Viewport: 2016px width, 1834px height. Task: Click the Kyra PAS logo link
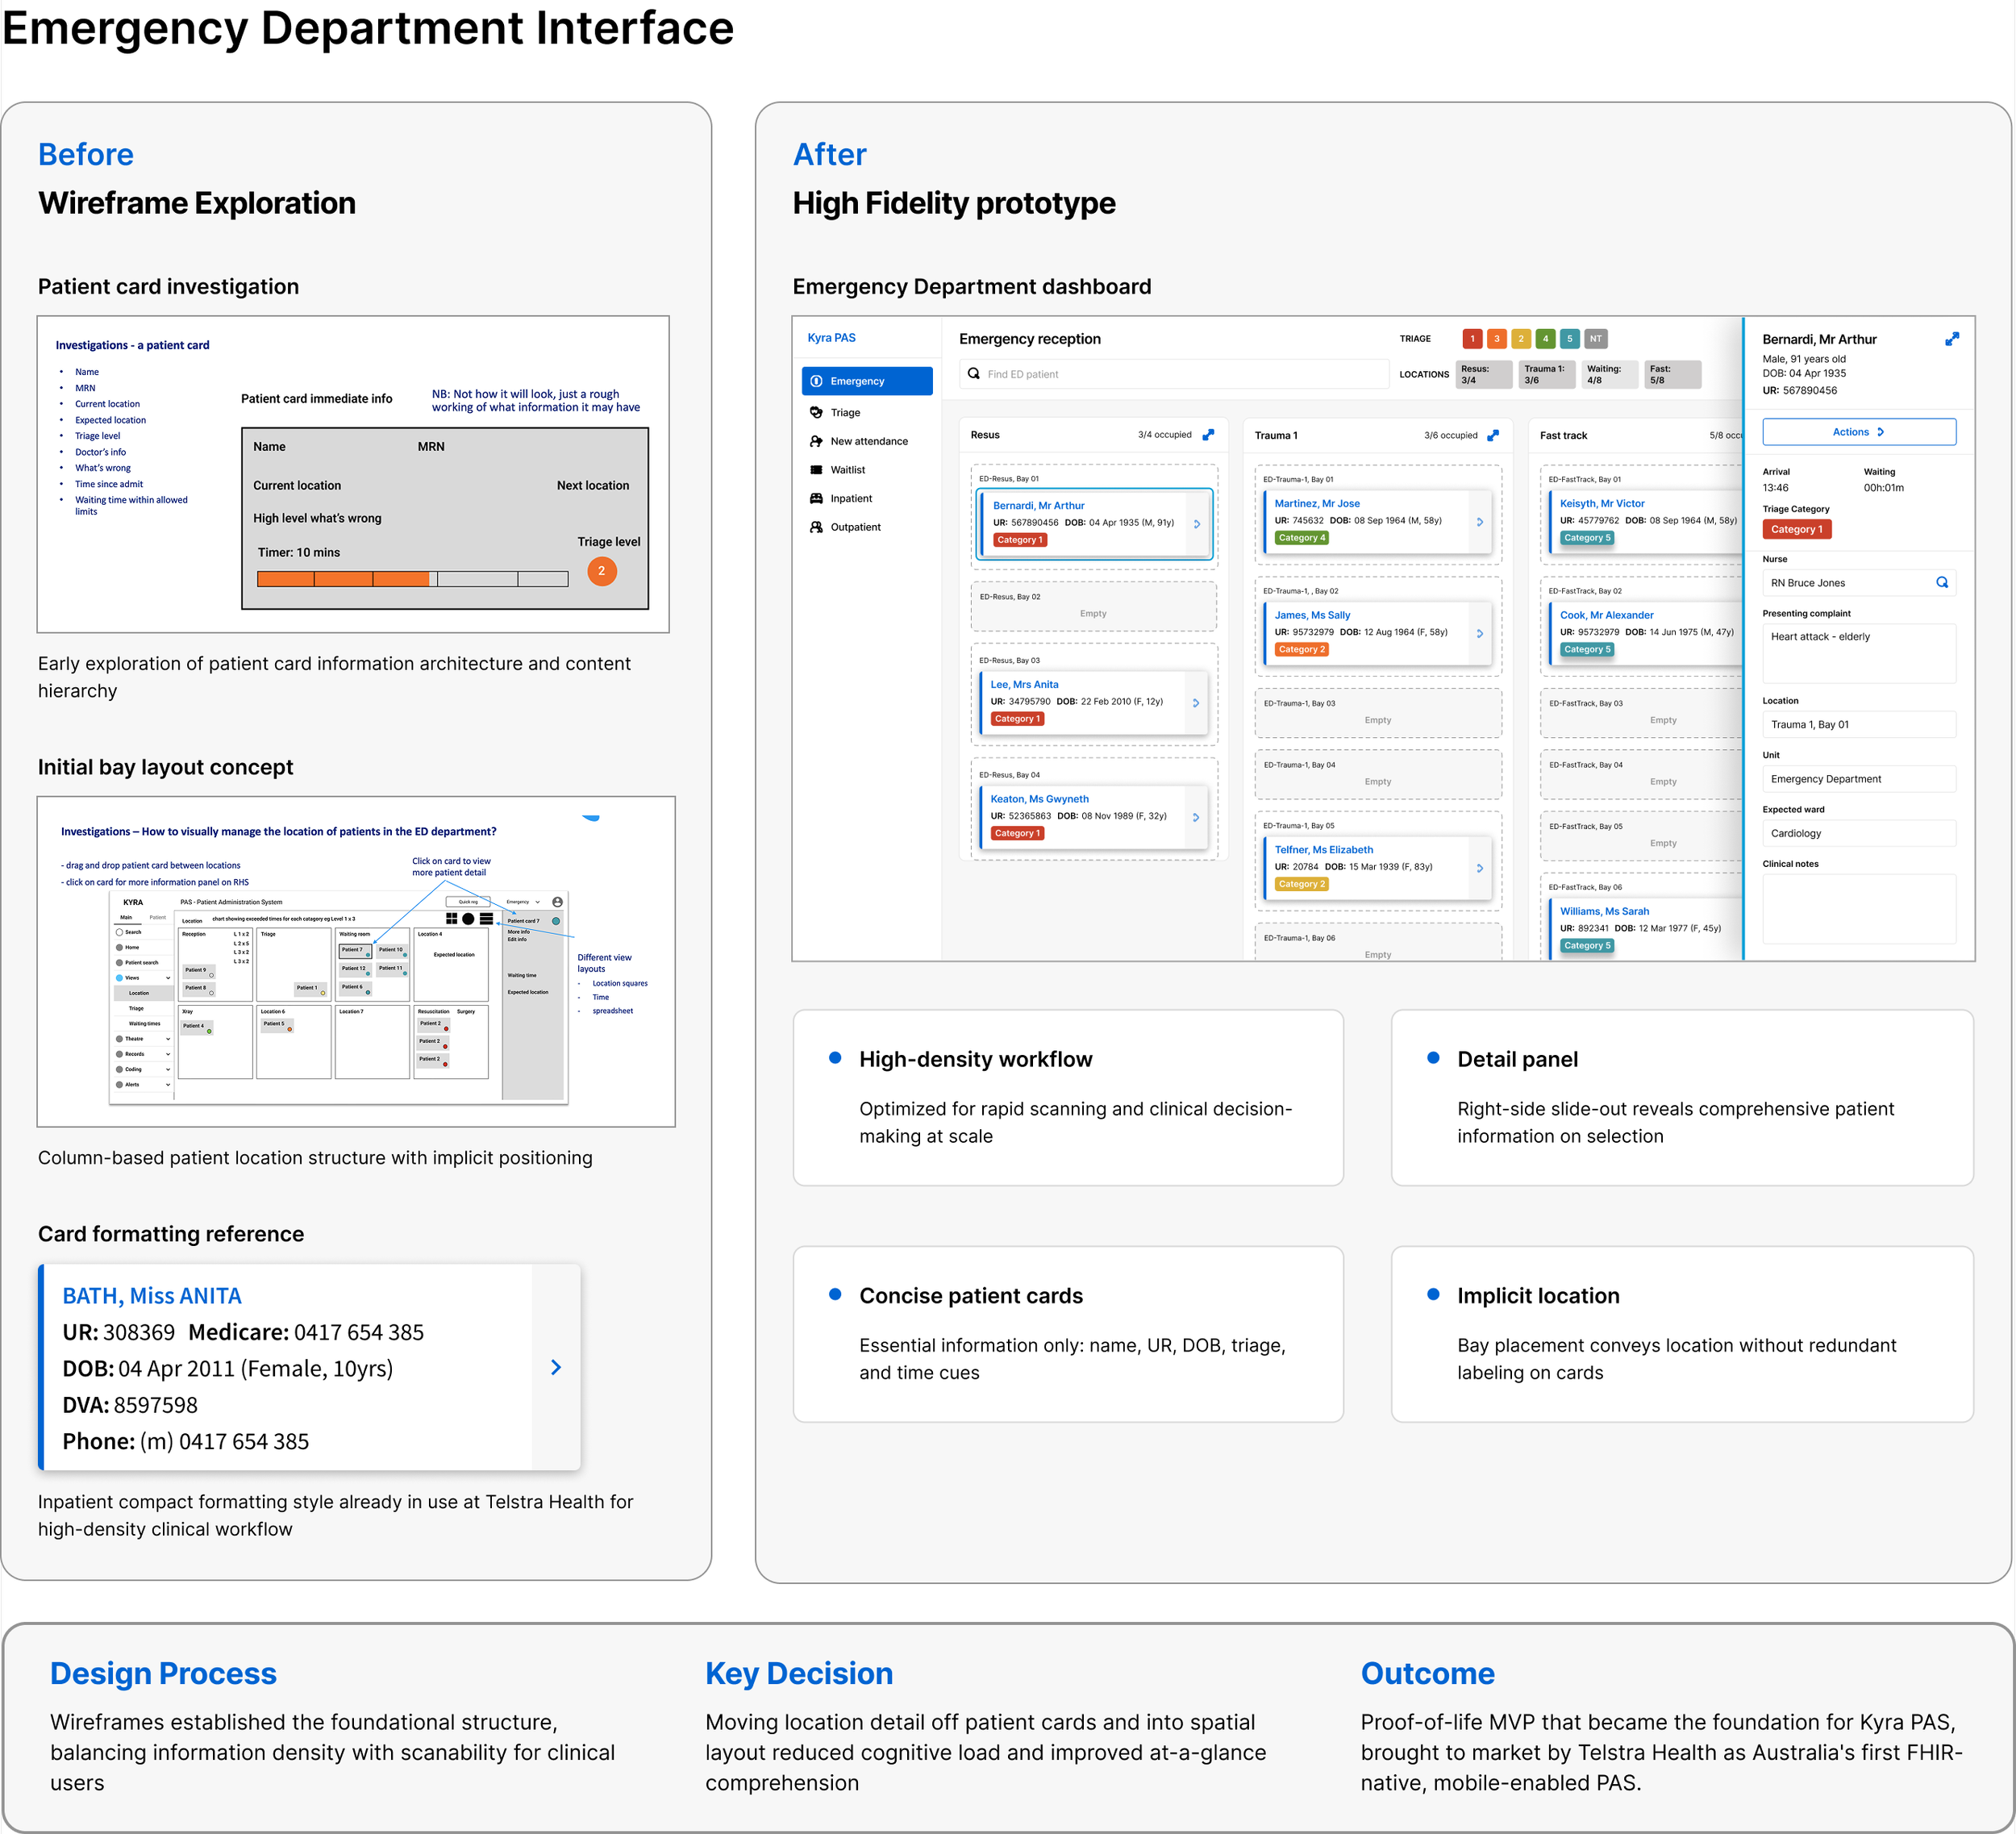click(x=831, y=338)
